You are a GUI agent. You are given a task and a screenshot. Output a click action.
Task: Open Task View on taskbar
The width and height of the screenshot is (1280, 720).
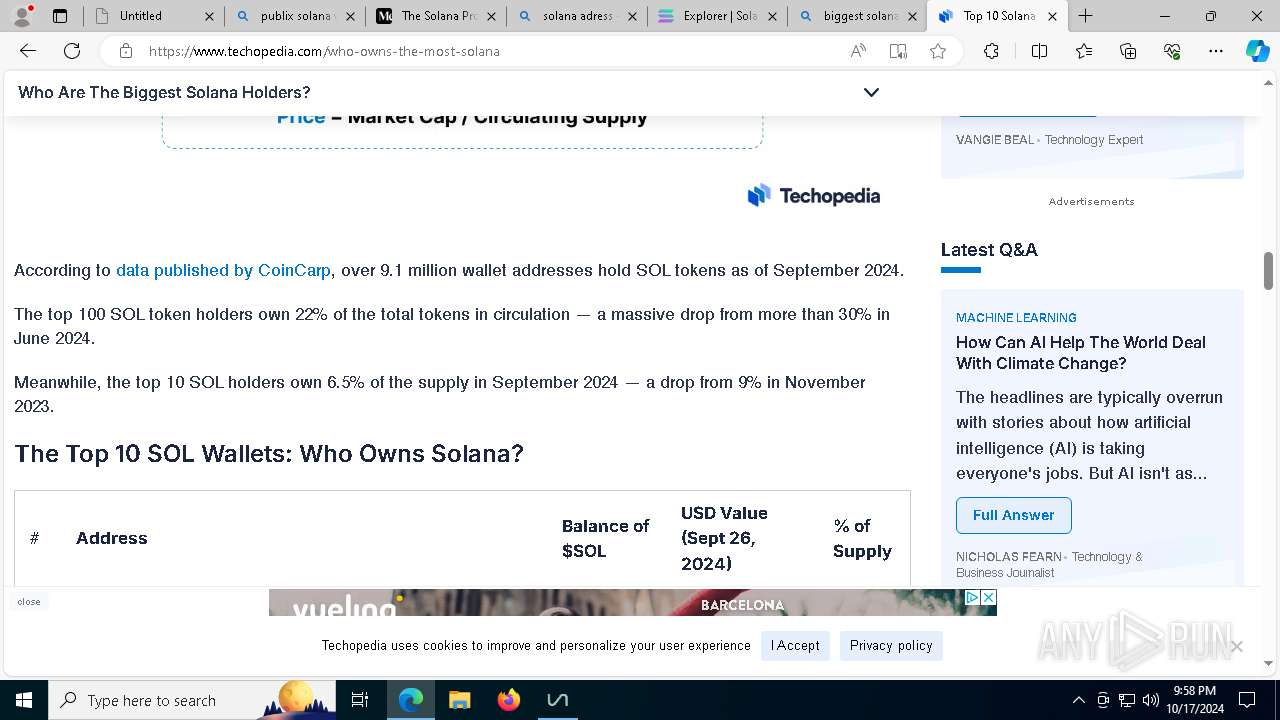click(360, 700)
